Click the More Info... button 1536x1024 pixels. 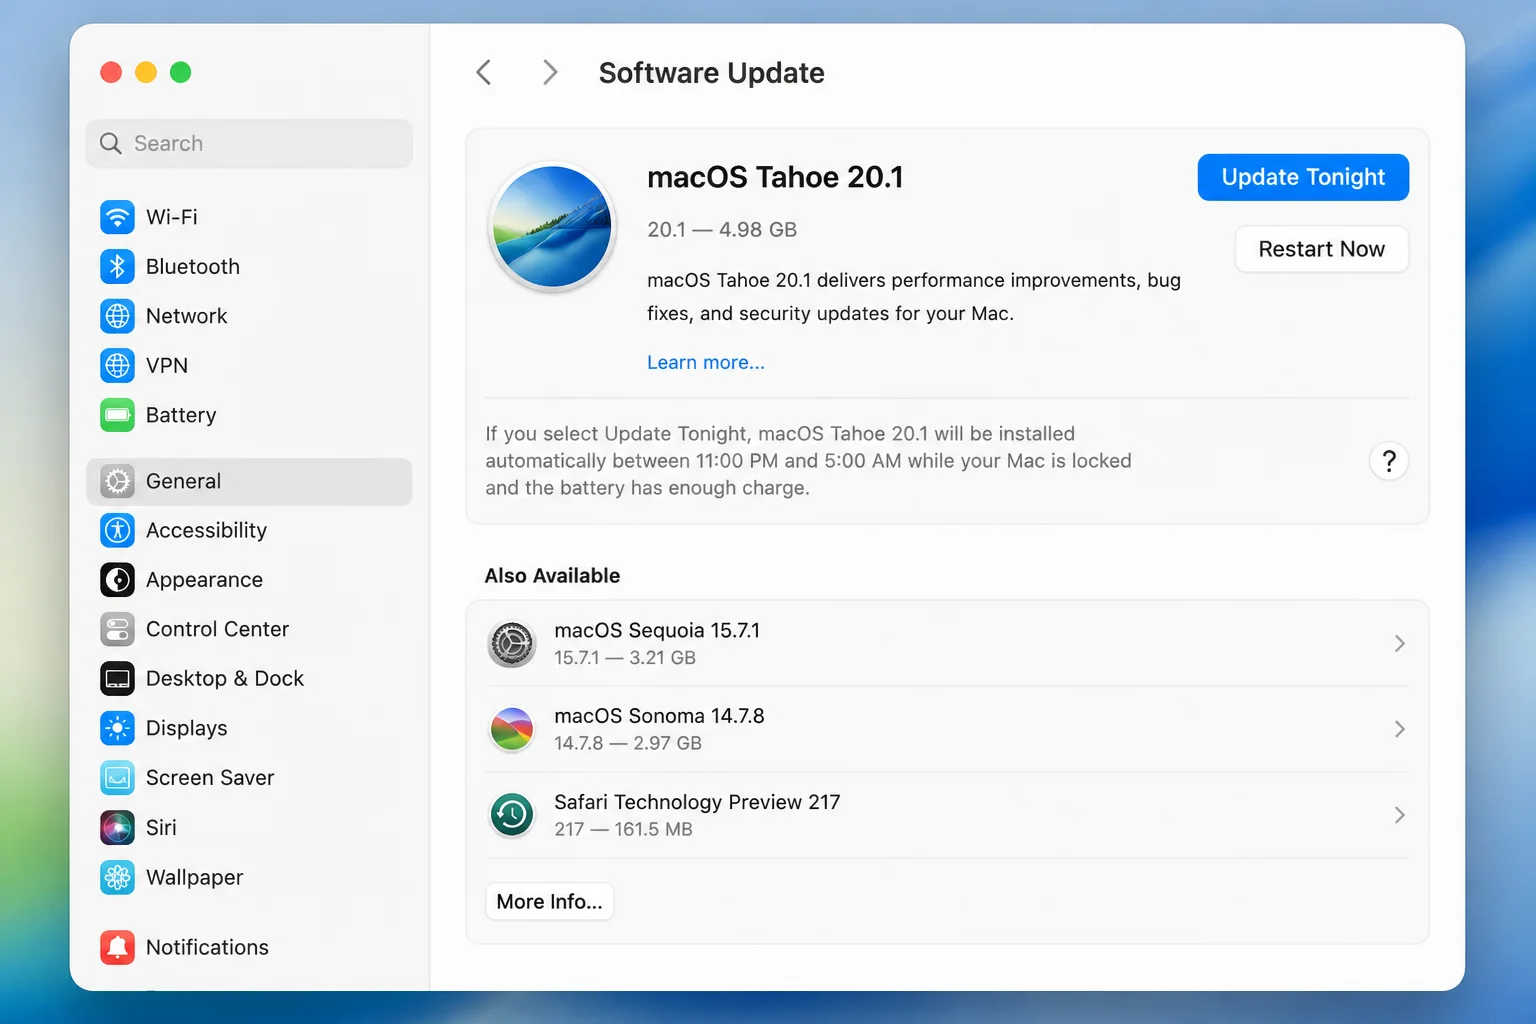click(x=549, y=902)
